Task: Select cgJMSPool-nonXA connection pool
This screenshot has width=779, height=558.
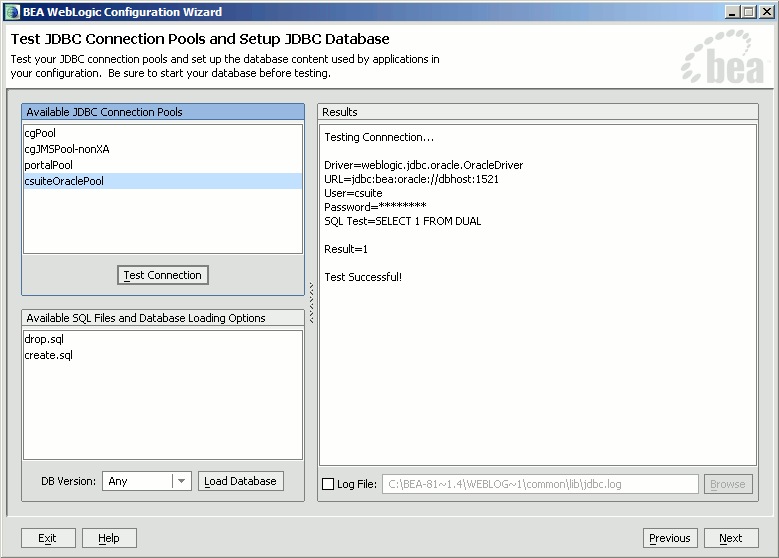Action: coord(162,149)
